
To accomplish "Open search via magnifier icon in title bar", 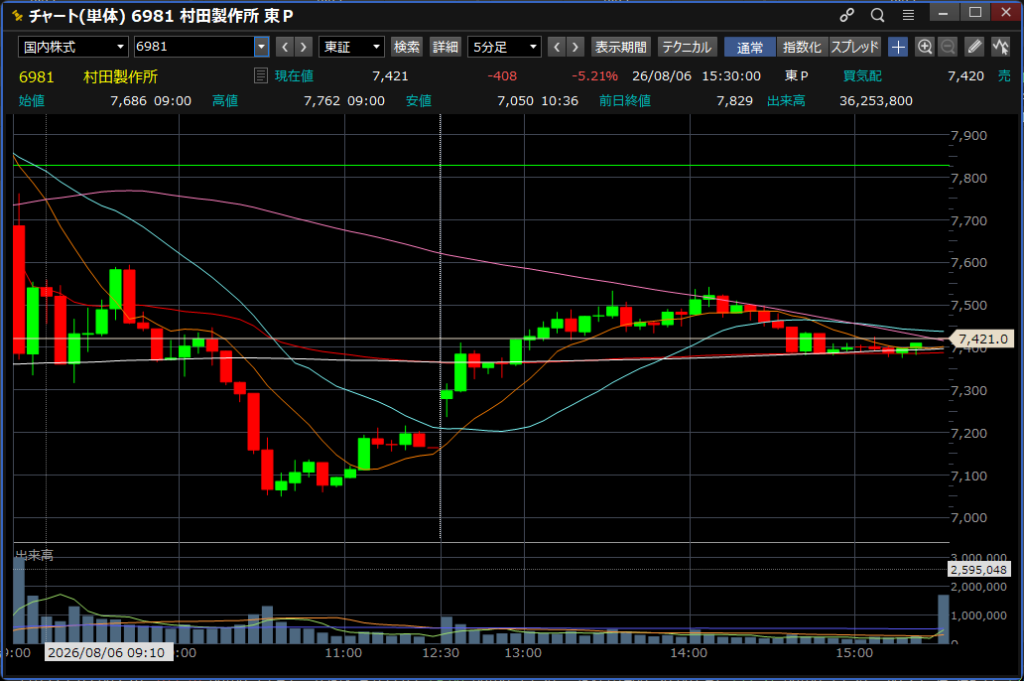I will pyautogui.click(x=878, y=15).
